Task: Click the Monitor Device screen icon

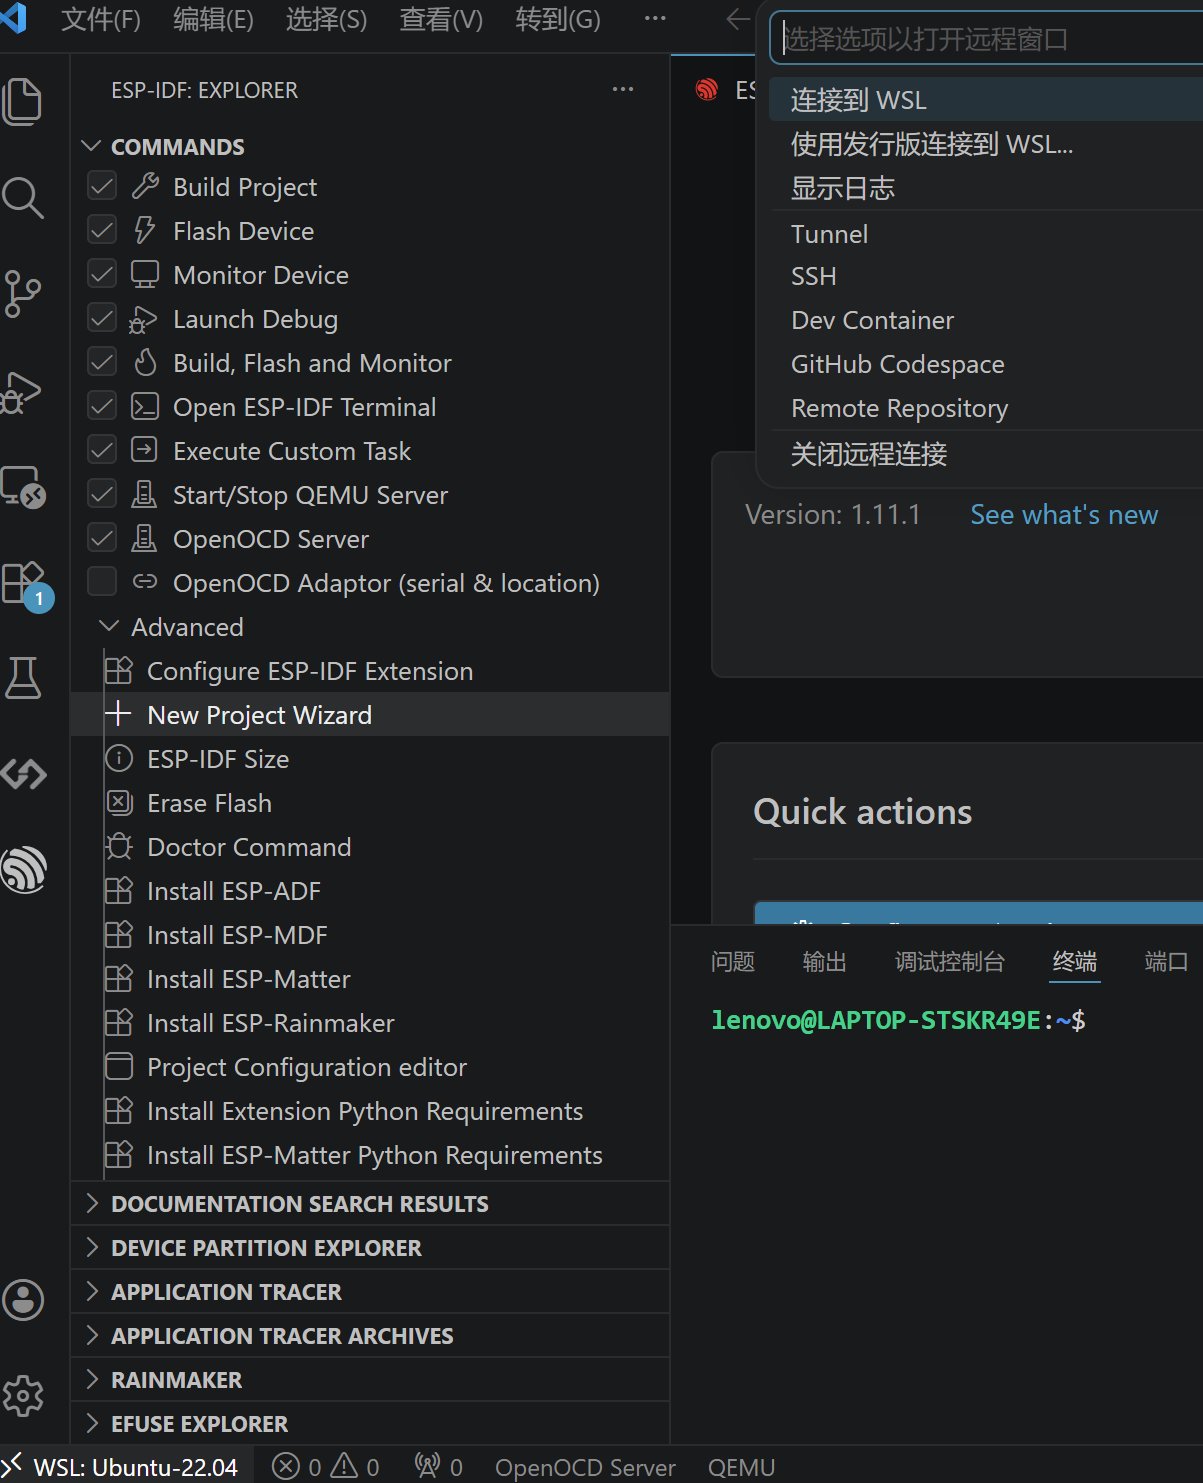Action: pyautogui.click(x=145, y=274)
